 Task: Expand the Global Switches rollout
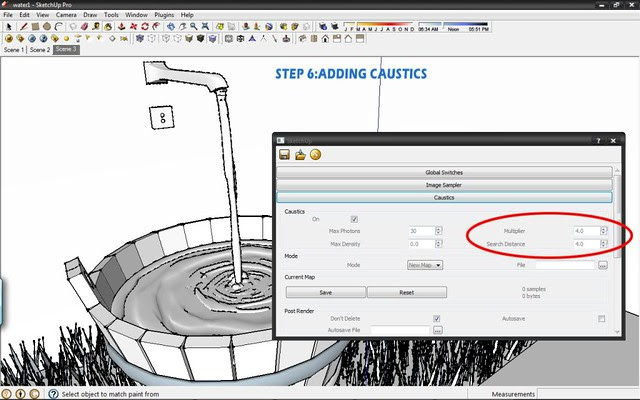444,172
